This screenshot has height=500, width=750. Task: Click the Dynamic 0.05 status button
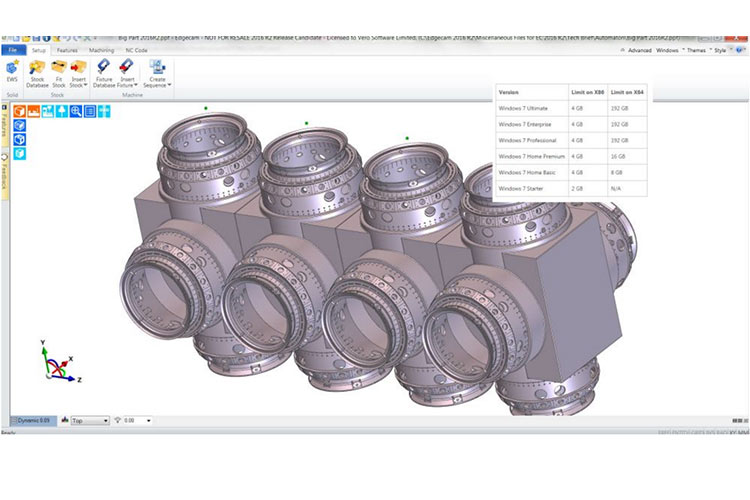pos(33,421)
